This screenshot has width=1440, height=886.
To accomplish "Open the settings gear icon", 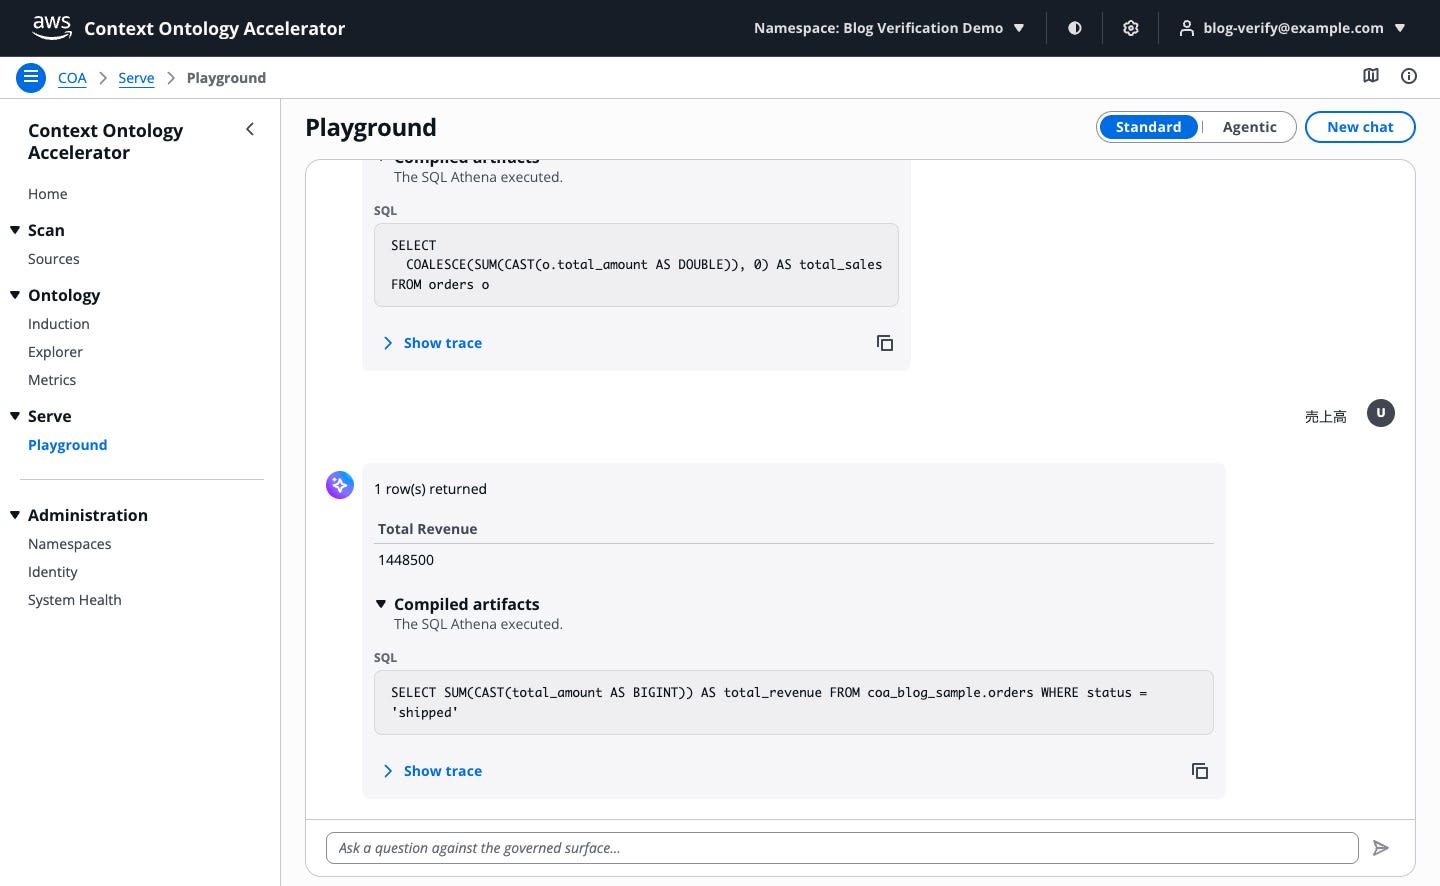I will 1131,28.
